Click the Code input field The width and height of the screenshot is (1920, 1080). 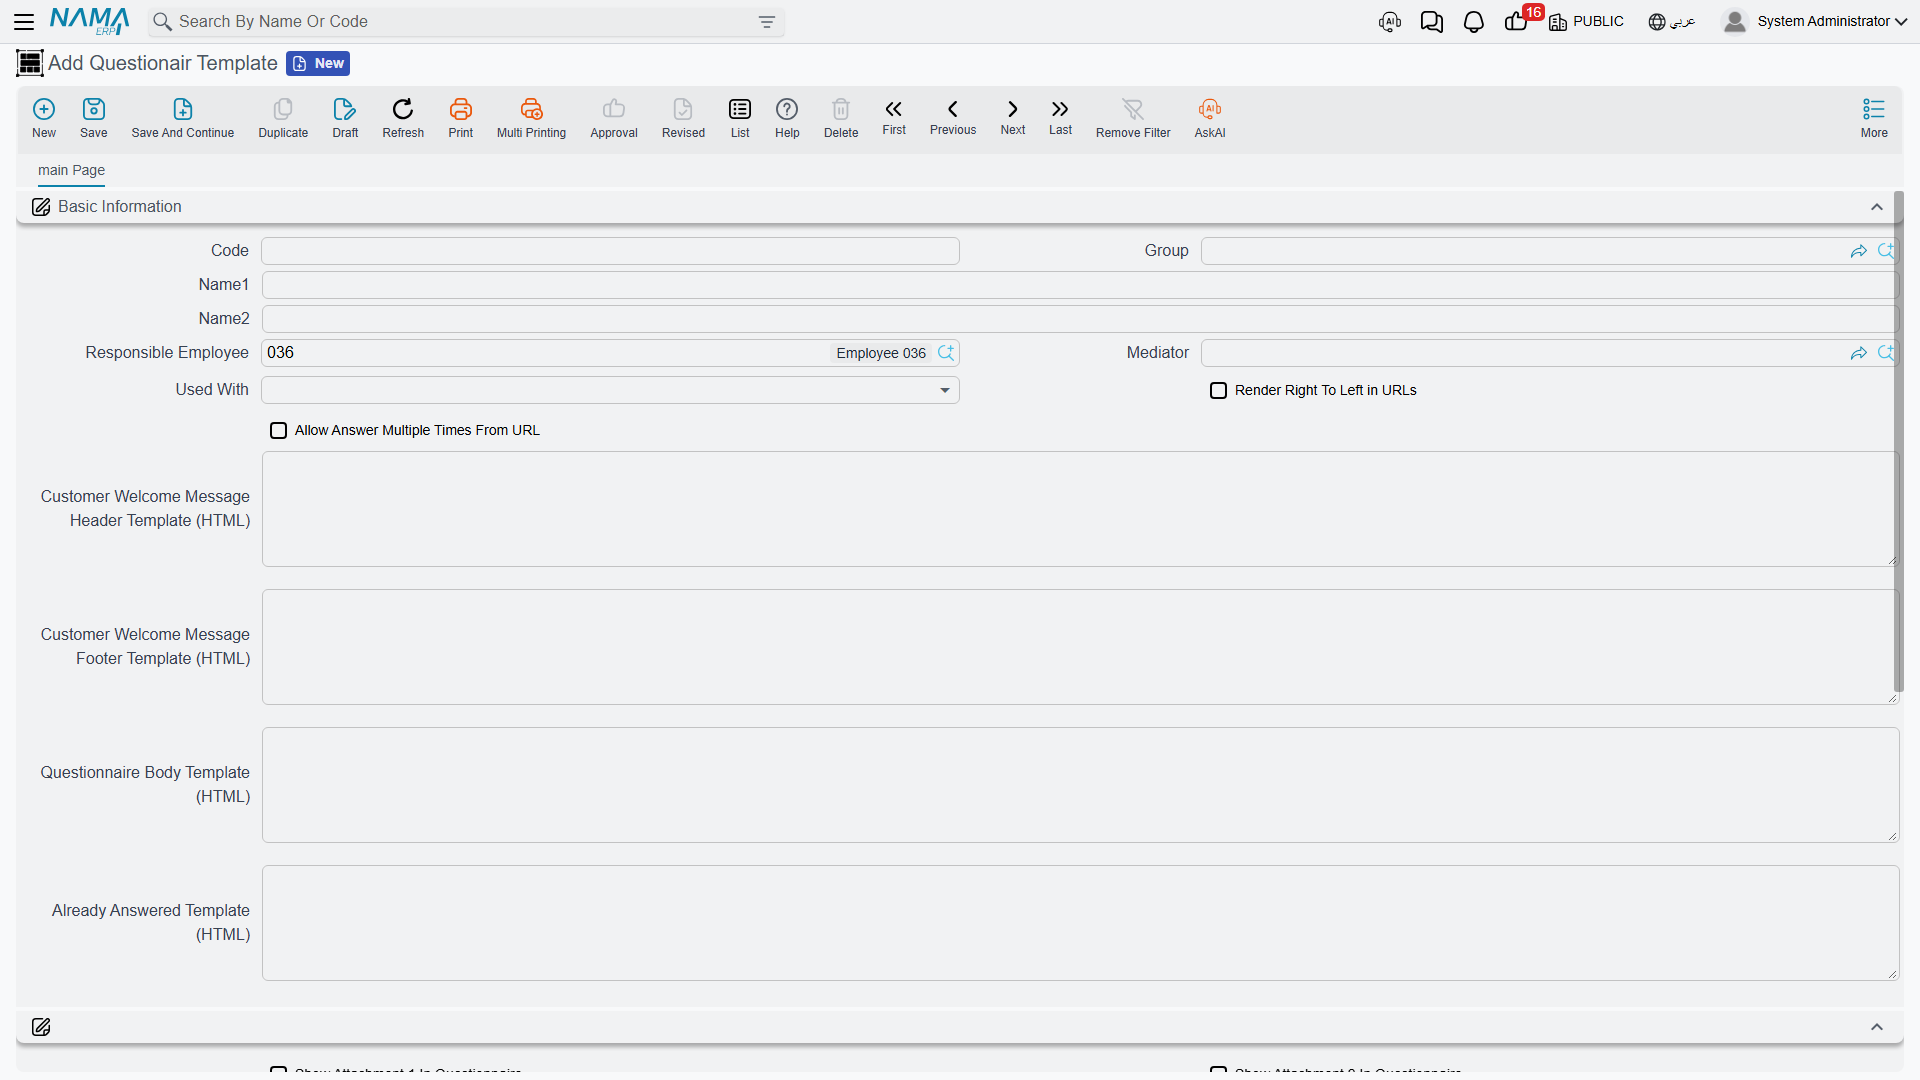610,251
